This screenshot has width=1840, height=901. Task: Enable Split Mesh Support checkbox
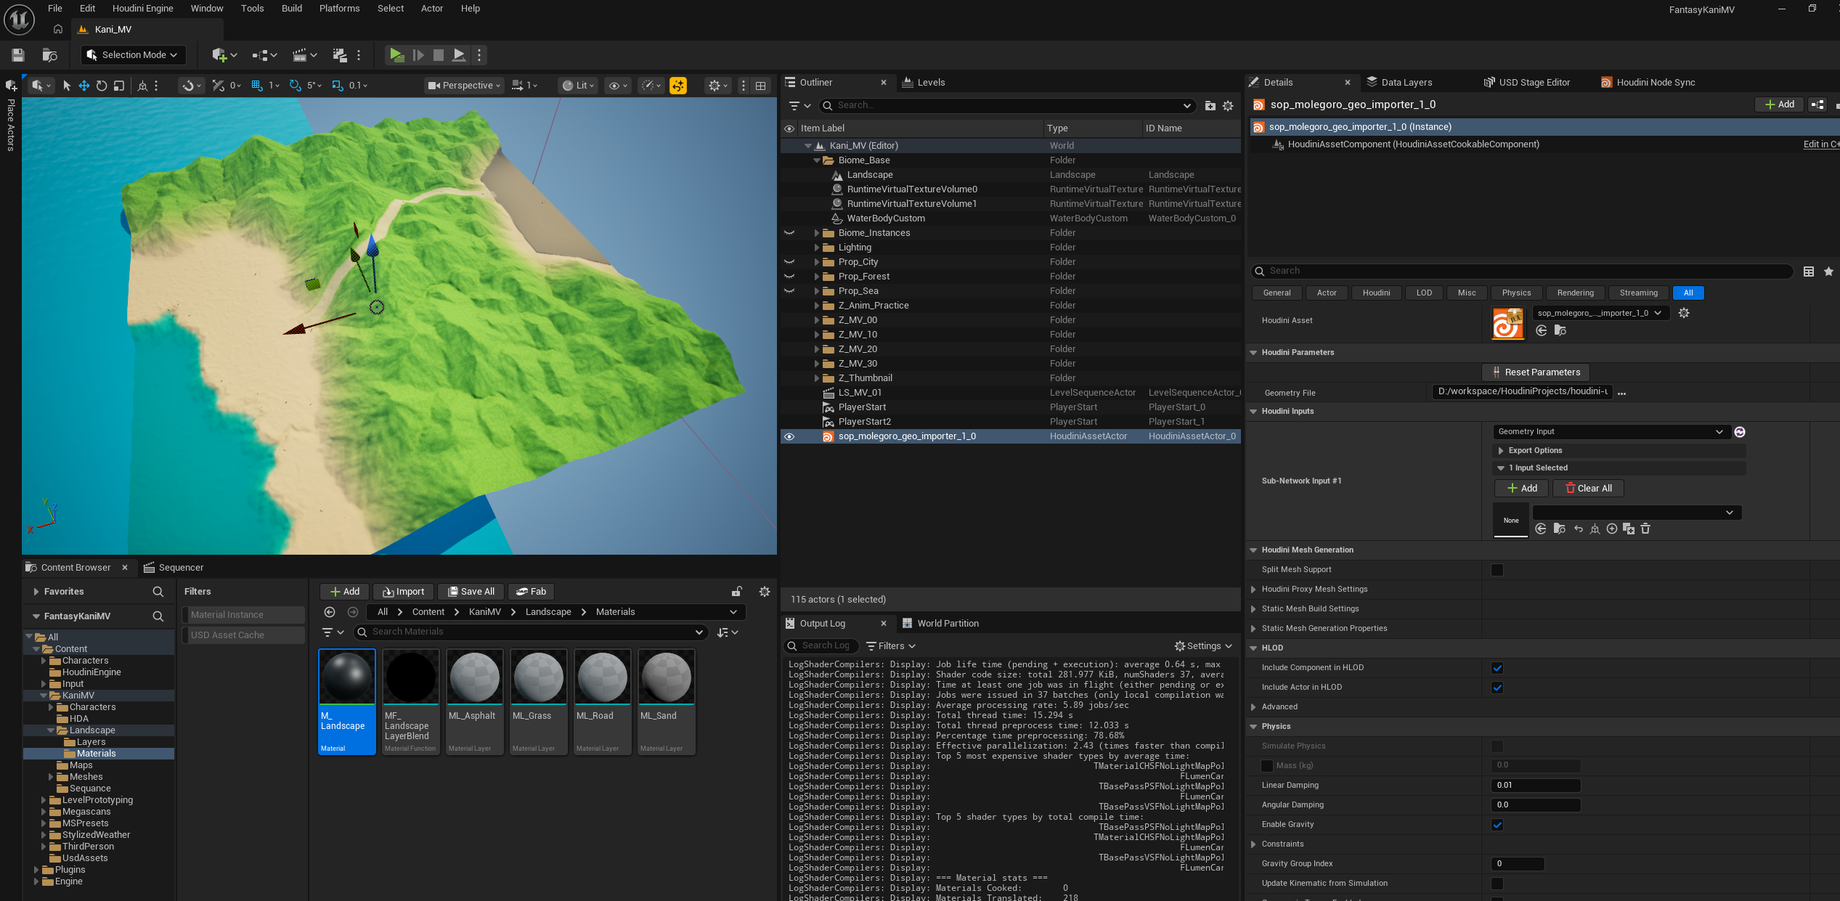[x=1497, y=570]
